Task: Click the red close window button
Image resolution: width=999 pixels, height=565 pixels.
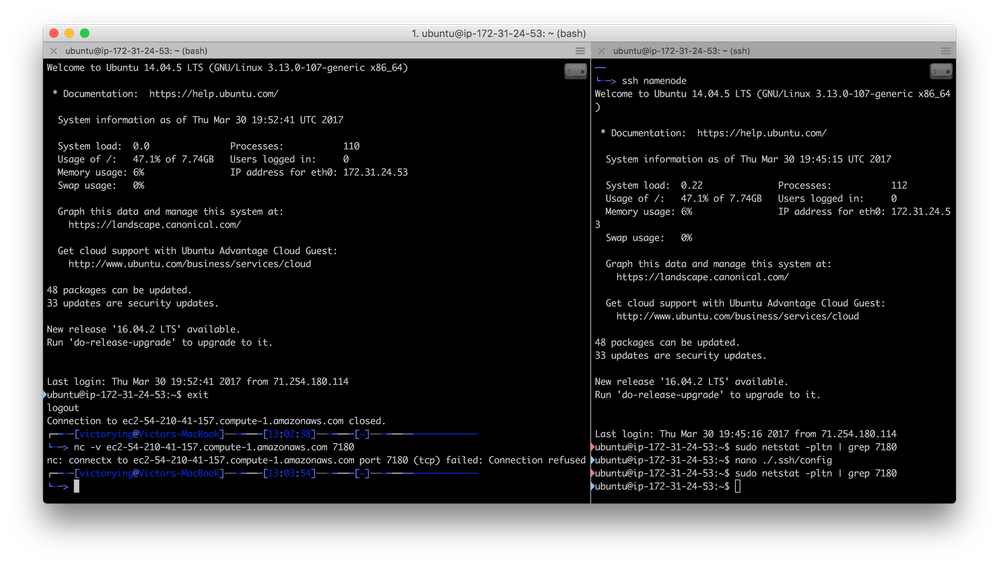Action: (54, 33)
